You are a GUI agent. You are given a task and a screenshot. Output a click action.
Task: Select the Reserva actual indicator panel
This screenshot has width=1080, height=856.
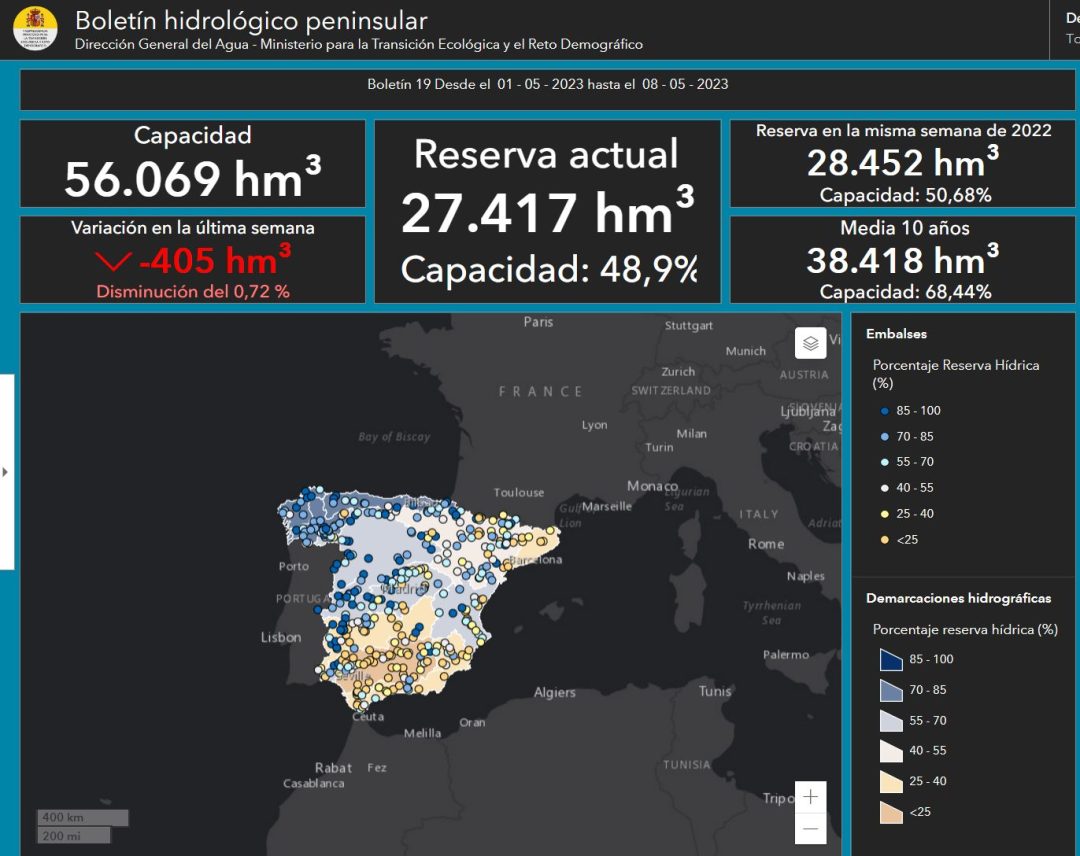[x=547, y=211]
